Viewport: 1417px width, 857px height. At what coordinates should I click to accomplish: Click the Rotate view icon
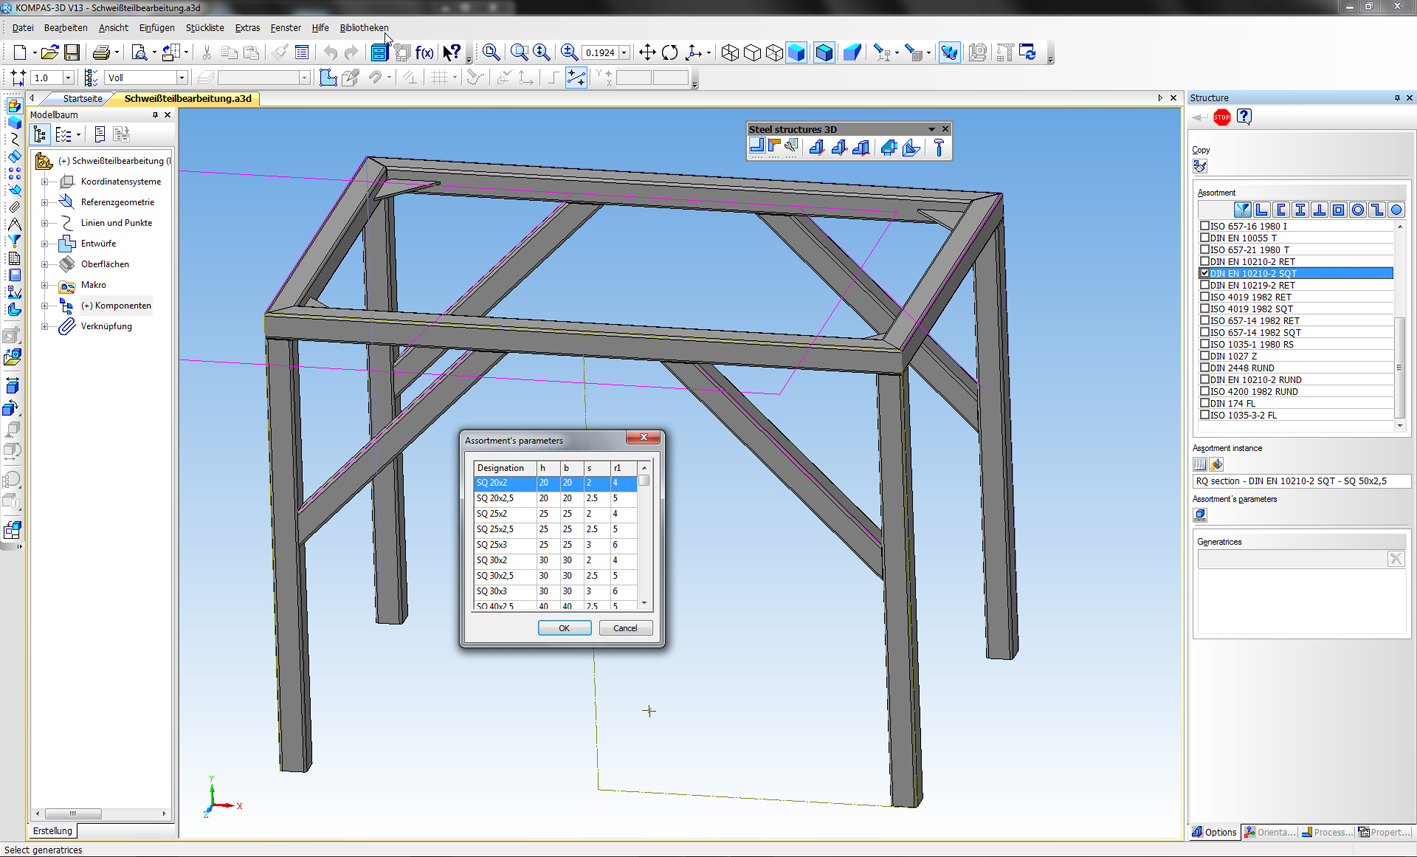(670, 53)
